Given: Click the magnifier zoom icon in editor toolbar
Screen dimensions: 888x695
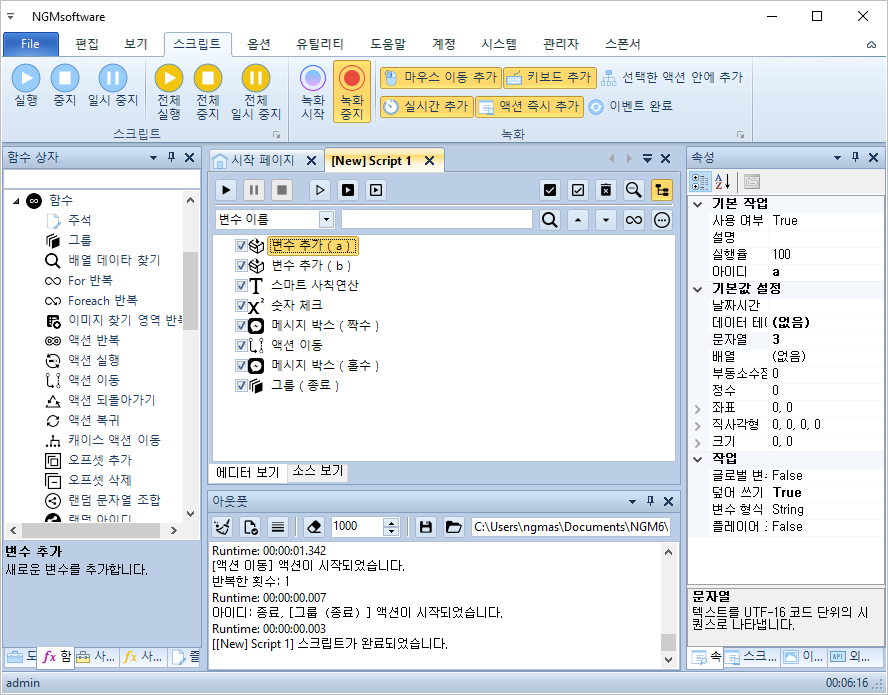Looking at the screenshot, I should 634,190.
